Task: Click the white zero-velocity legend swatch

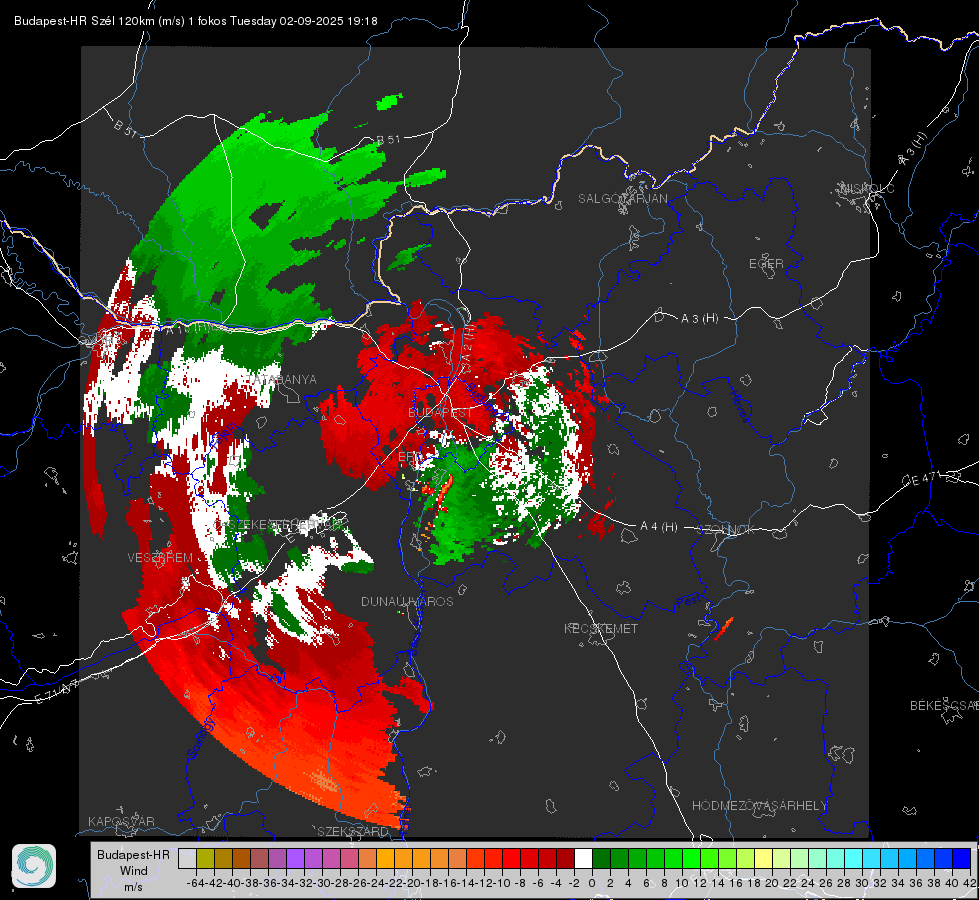Action: (x=583, y=859)
